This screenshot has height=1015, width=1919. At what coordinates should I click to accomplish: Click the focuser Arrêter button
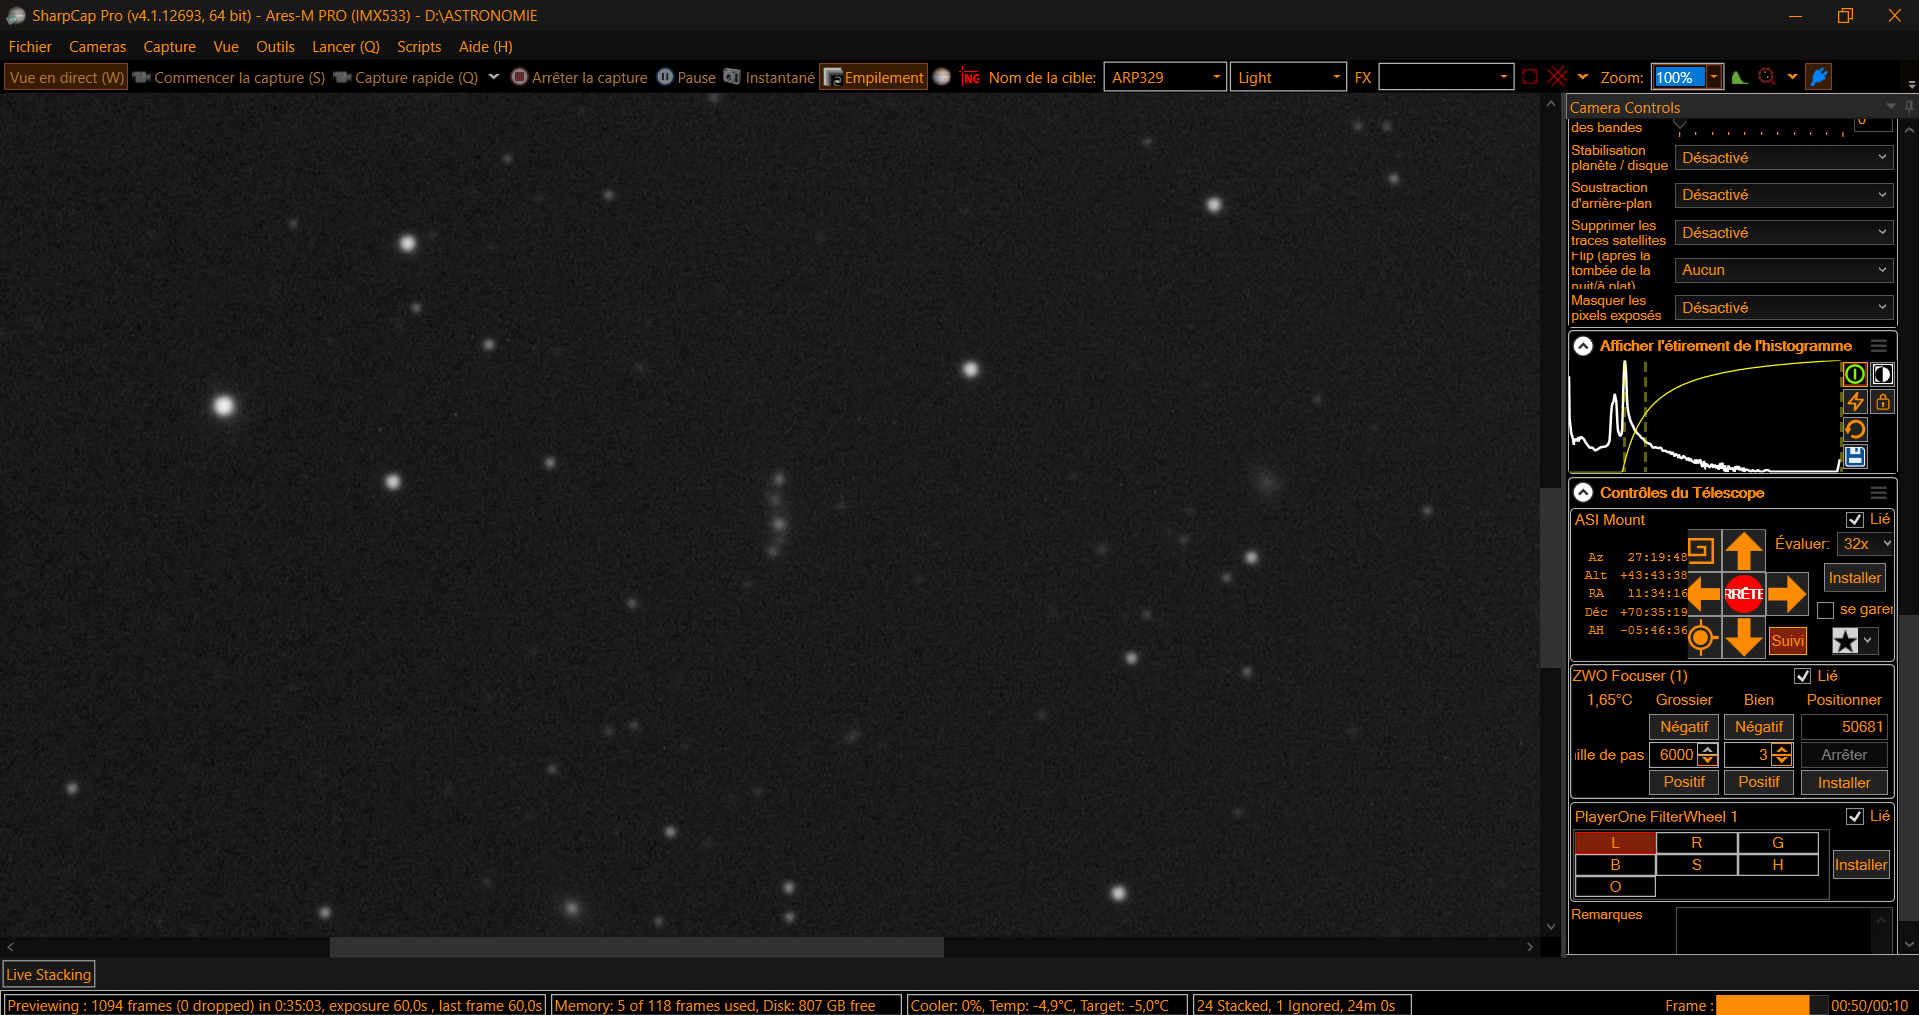tap(1844, 755)
